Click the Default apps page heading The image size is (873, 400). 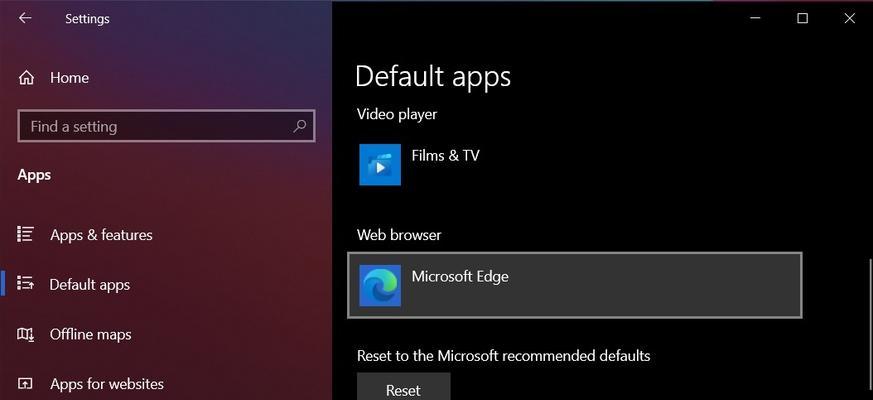(x=433, y=77)
